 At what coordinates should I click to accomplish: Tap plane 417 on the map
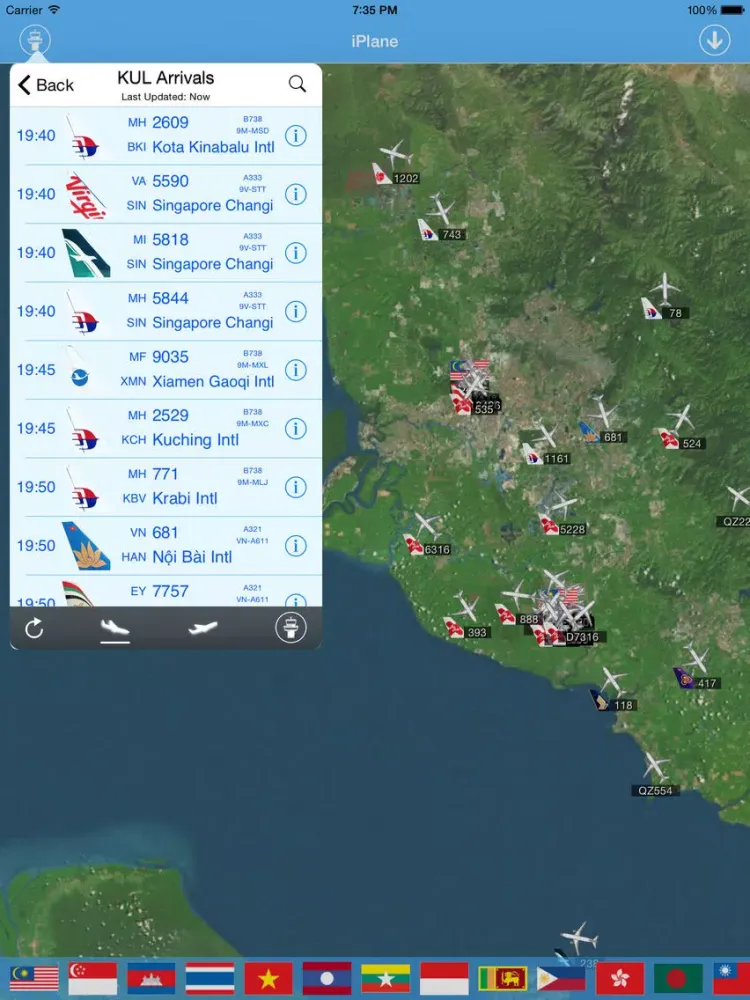[x=696, y=668]
